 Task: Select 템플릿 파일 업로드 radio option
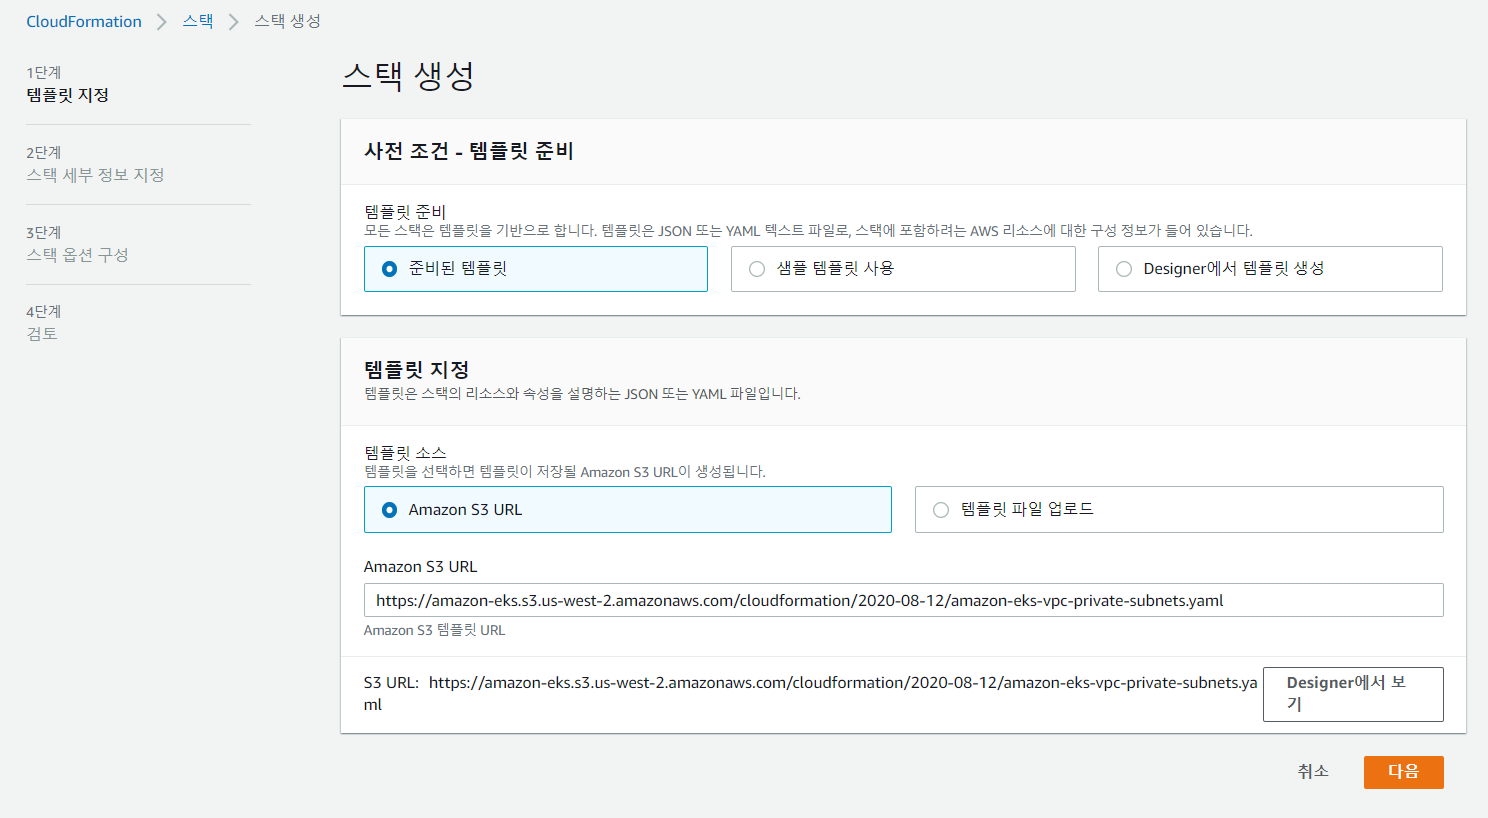coord(1179,510)
